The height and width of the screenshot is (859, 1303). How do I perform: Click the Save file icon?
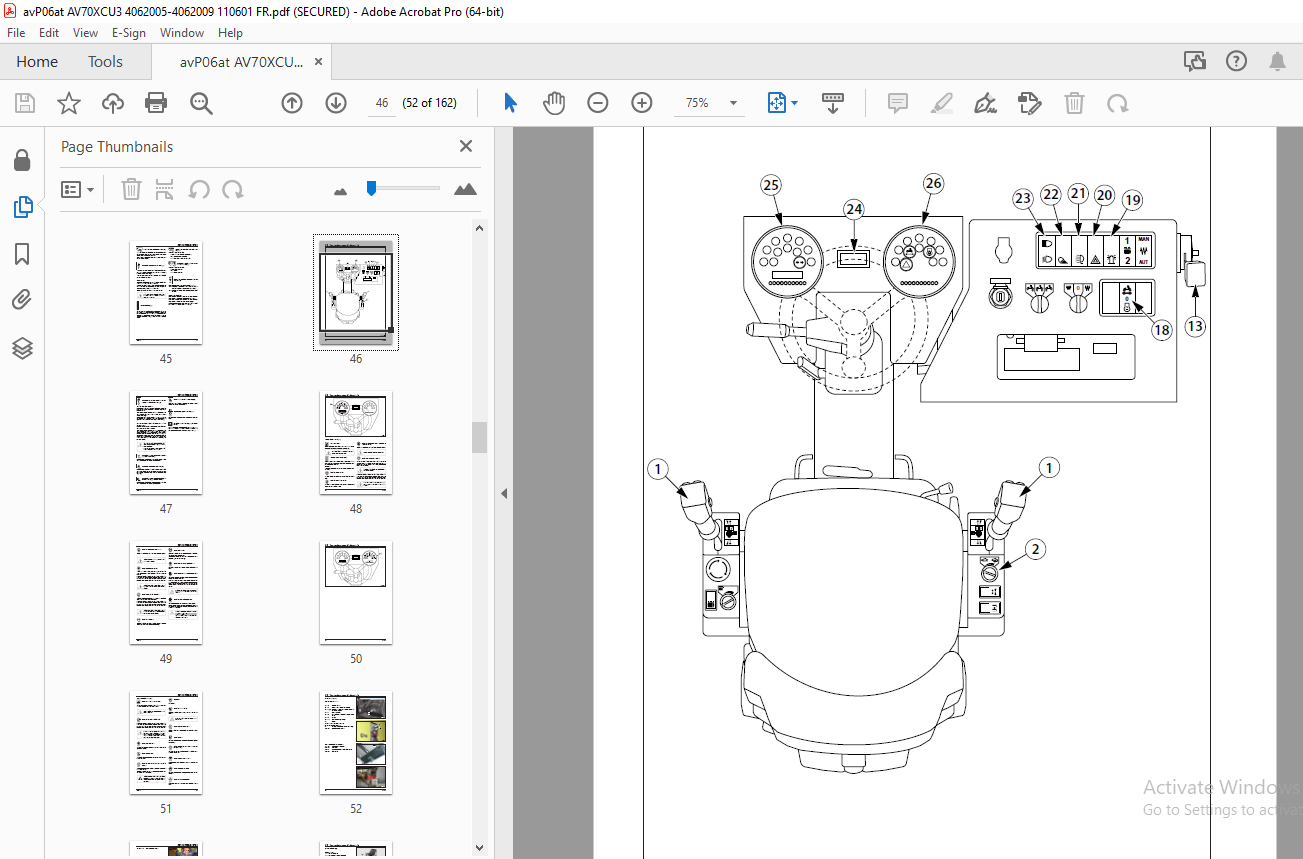coord(25,103)
